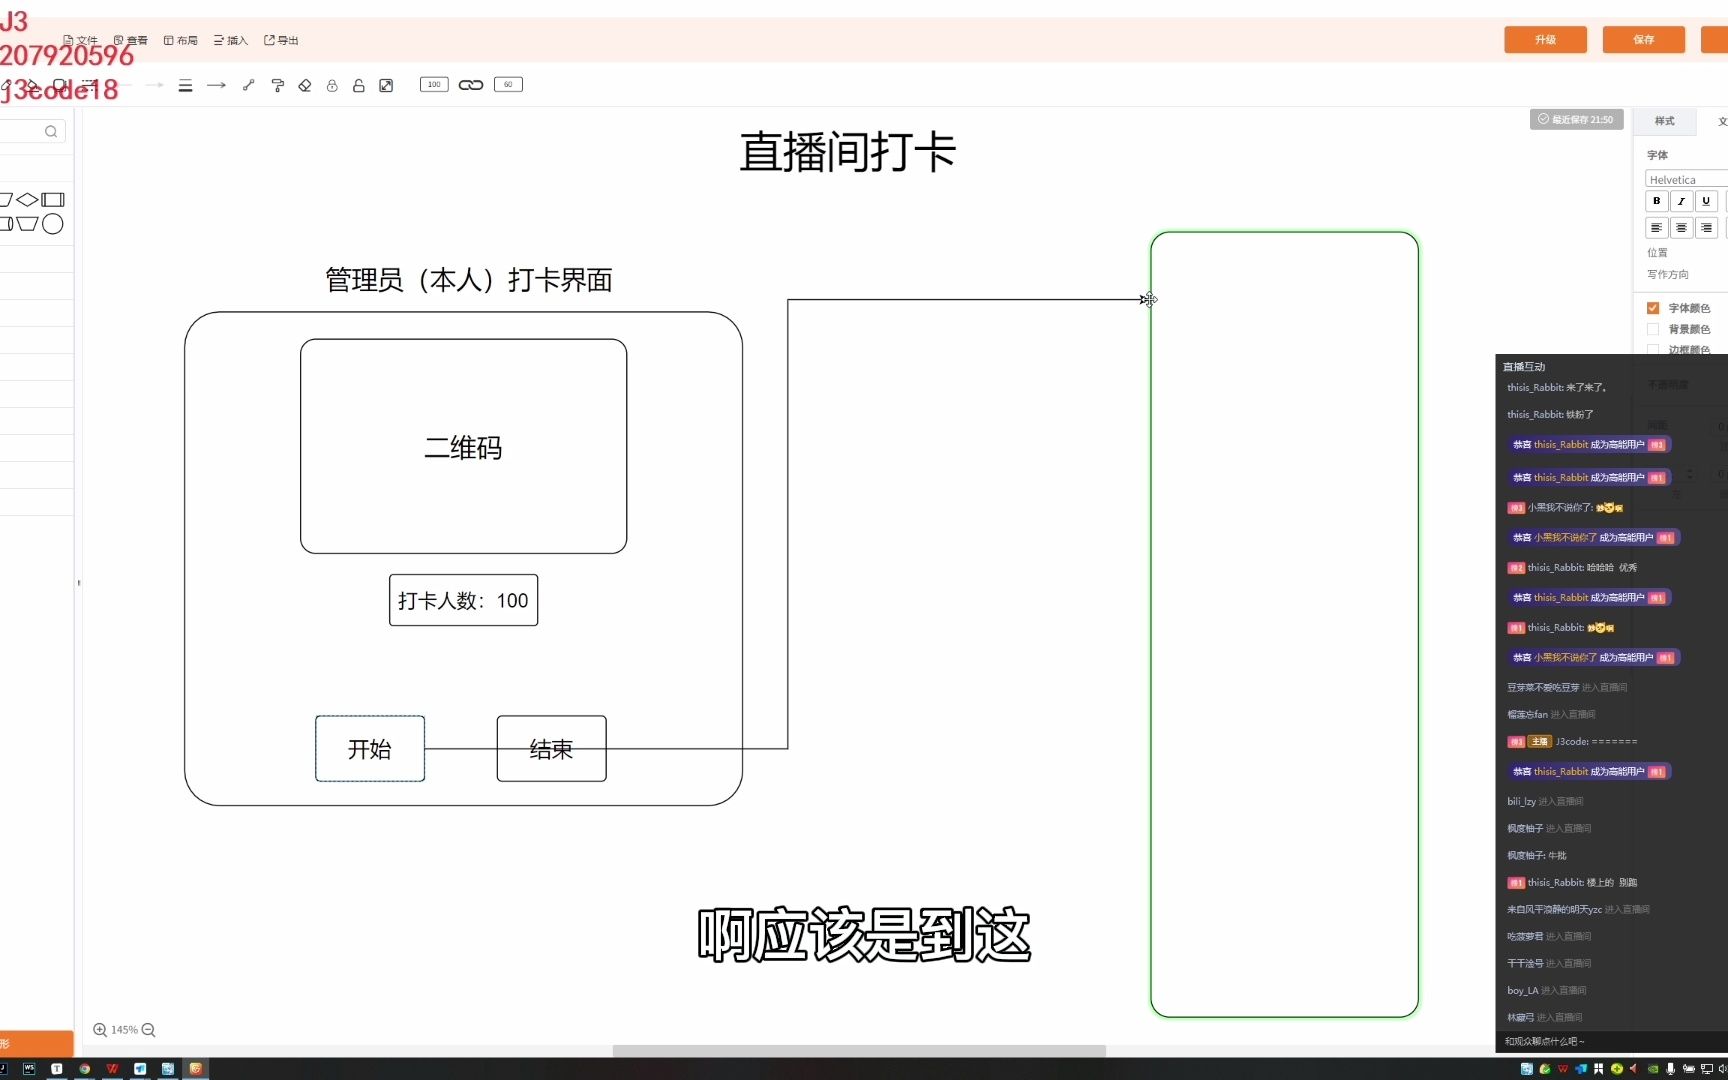Select the format painter roller icon
Screen dimensions: 1728x1080
pos(278,86)
